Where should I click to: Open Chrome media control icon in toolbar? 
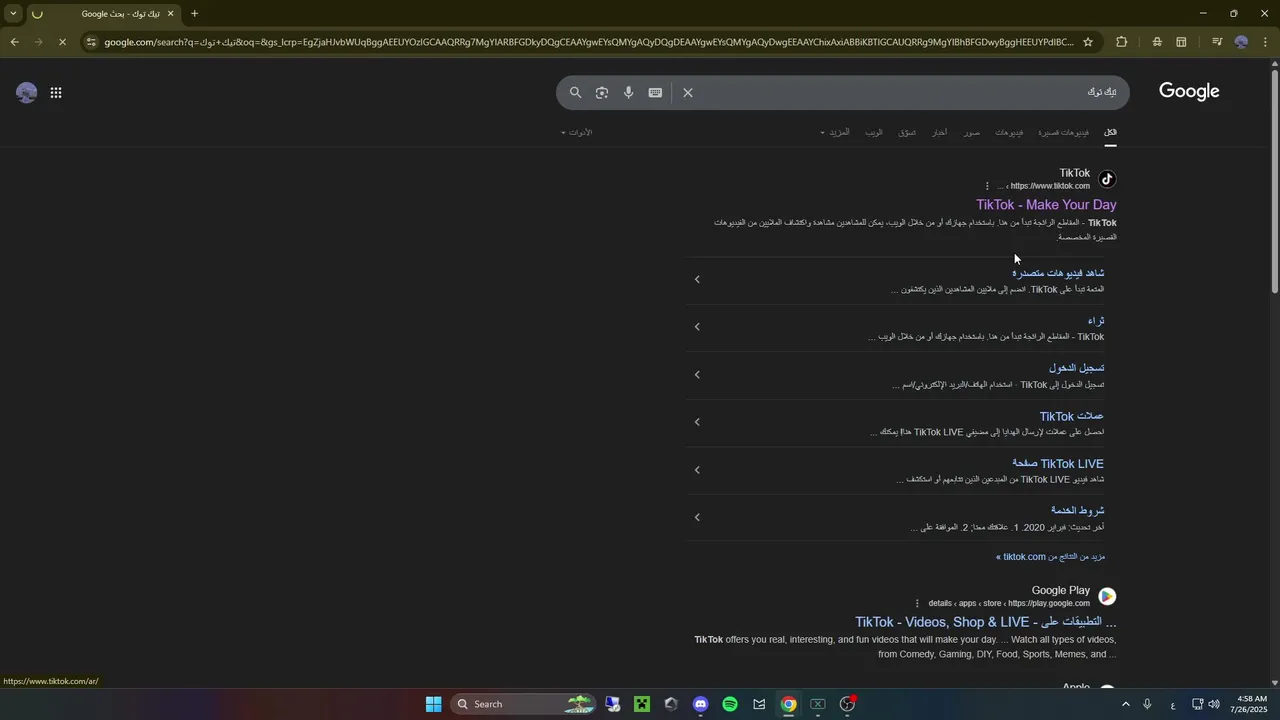1217,42
